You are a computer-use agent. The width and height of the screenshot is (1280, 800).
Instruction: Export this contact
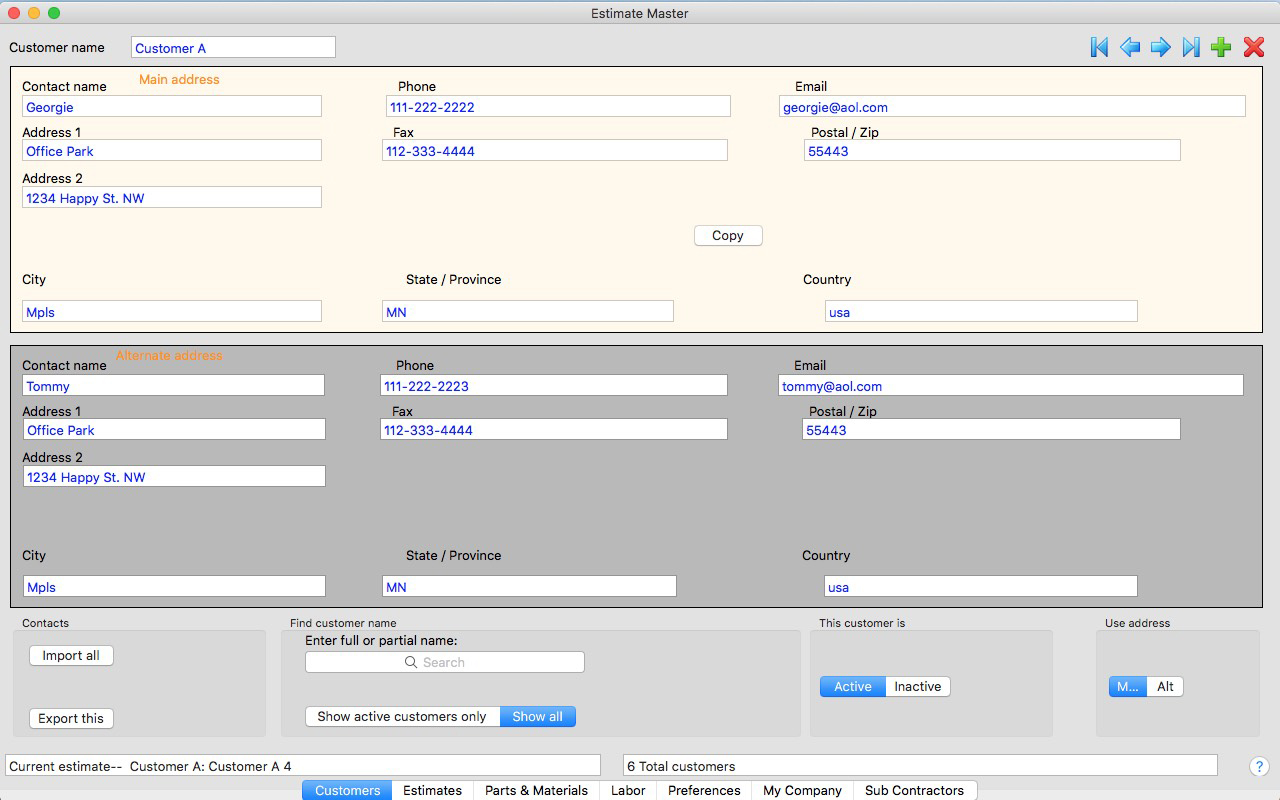[x=71, y=718]
